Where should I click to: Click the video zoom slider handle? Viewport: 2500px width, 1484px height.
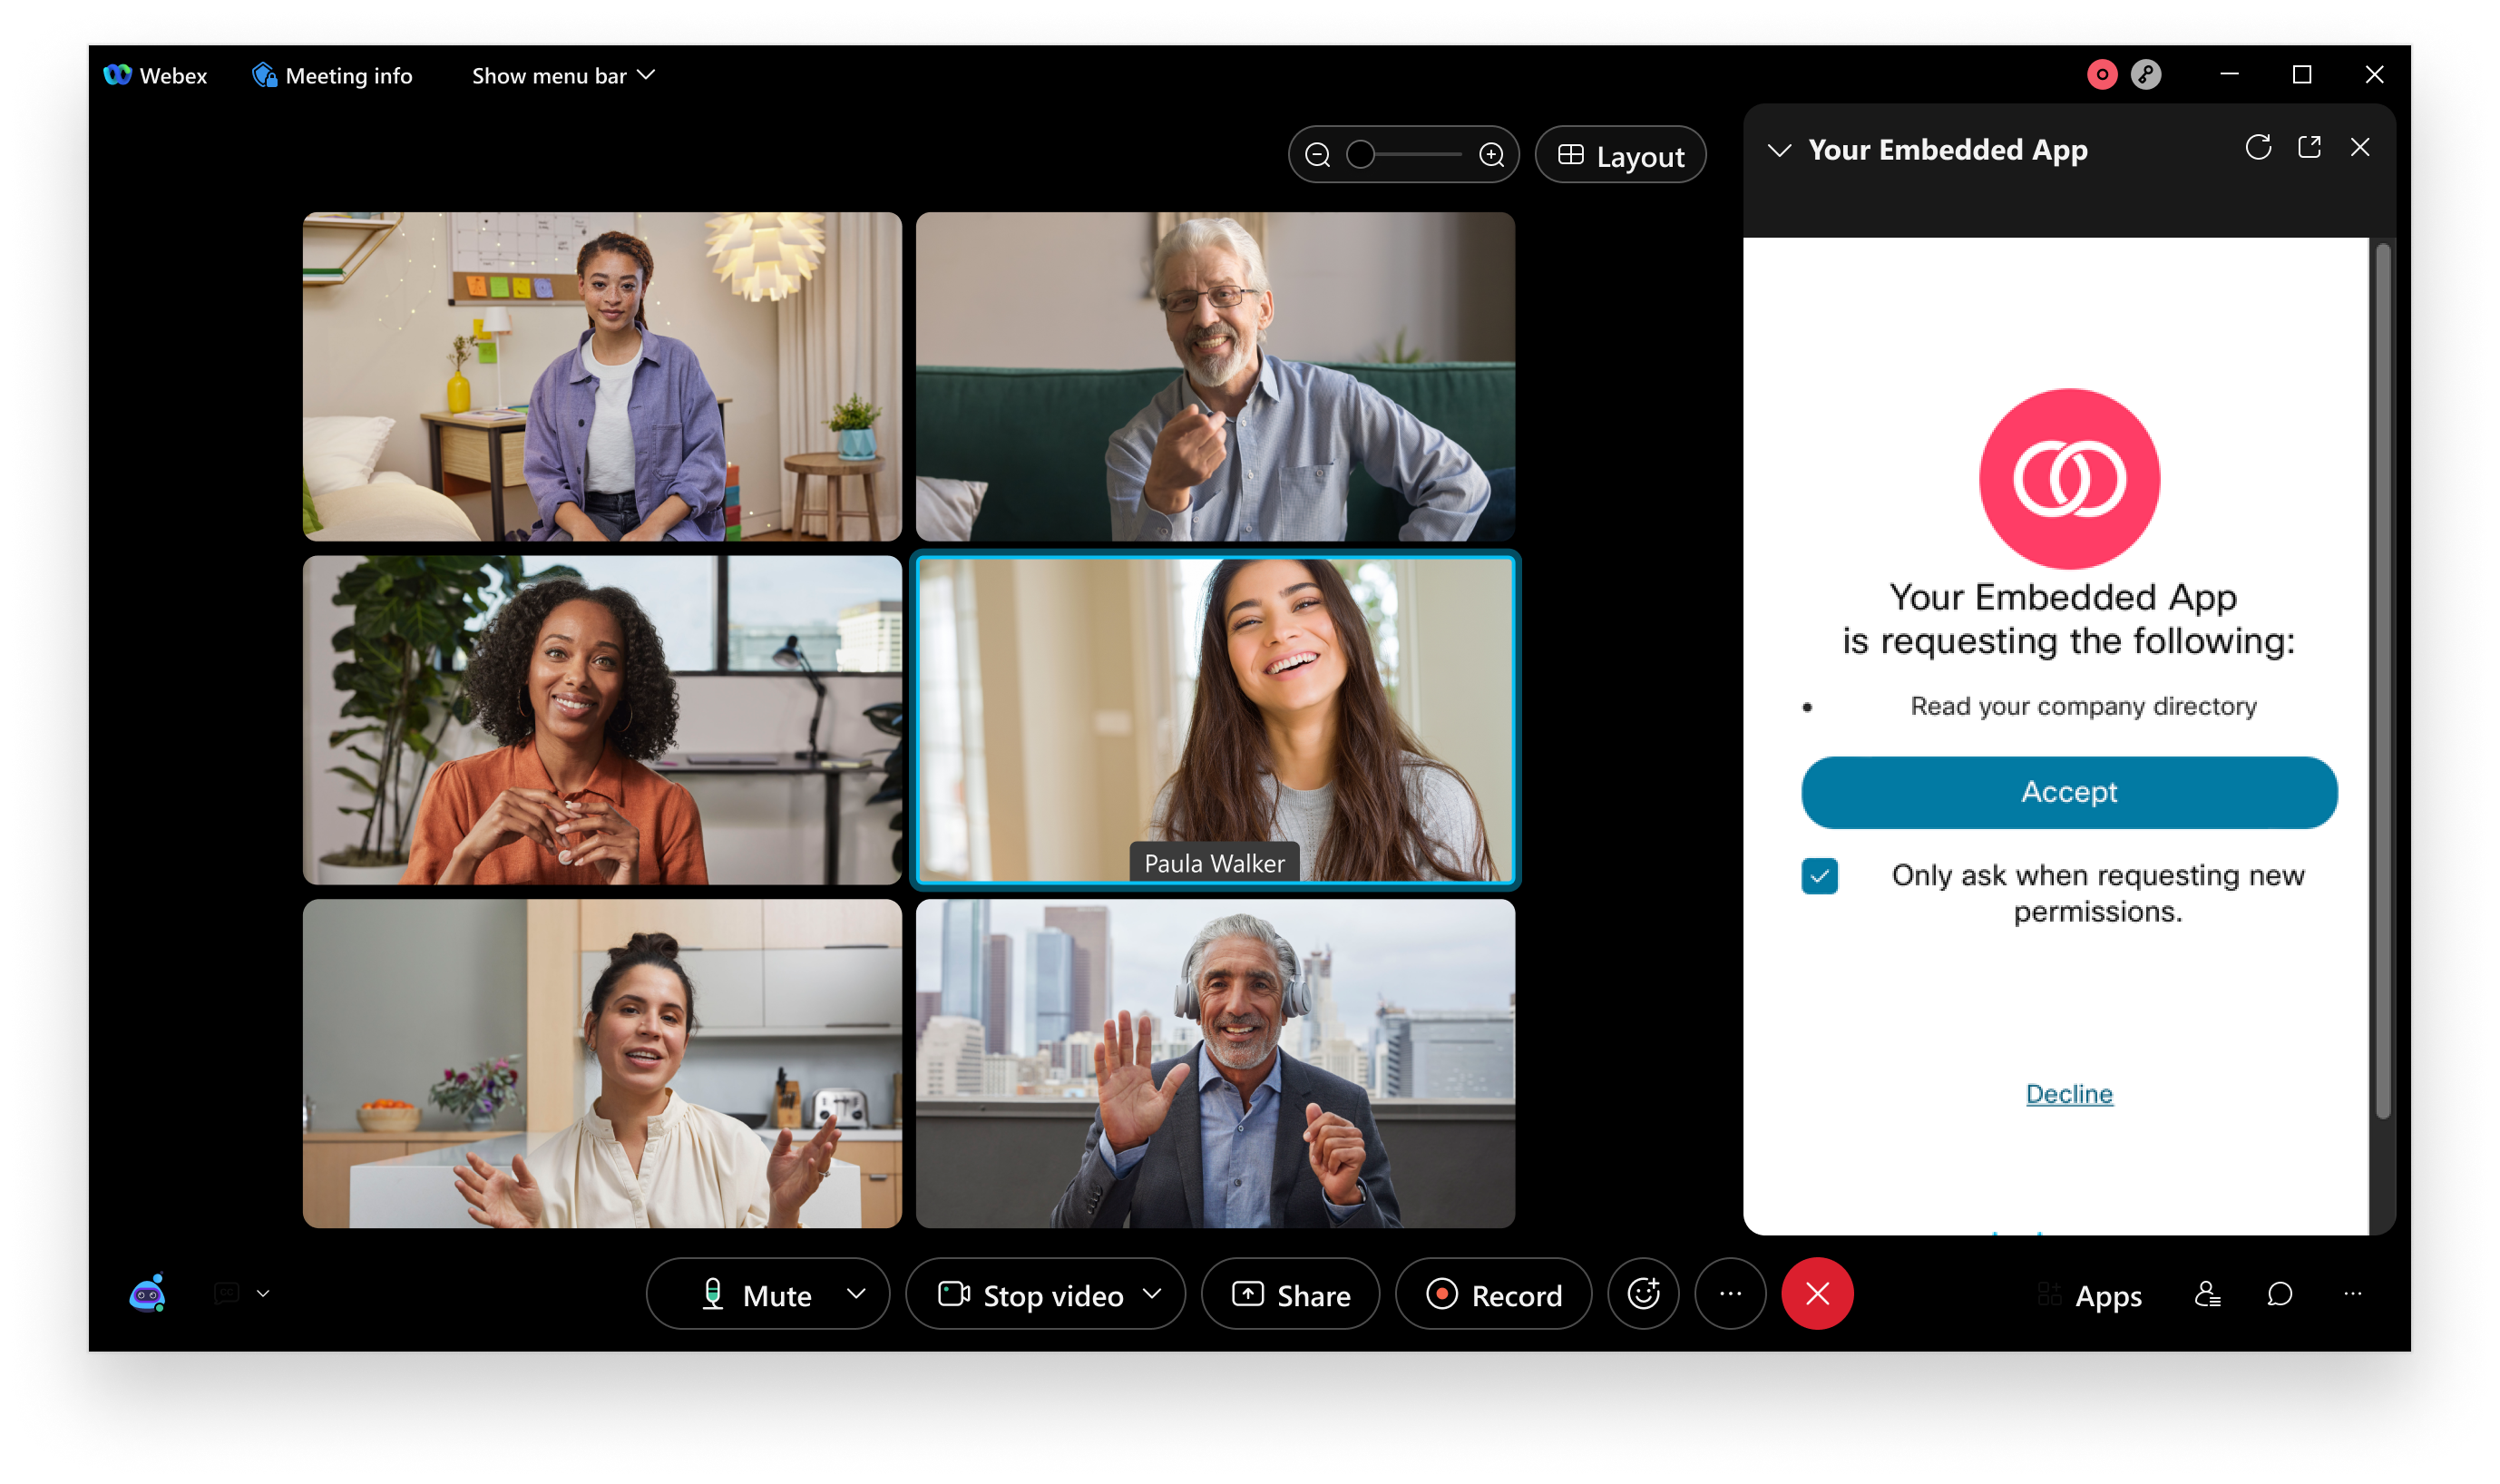point(1360,154)
